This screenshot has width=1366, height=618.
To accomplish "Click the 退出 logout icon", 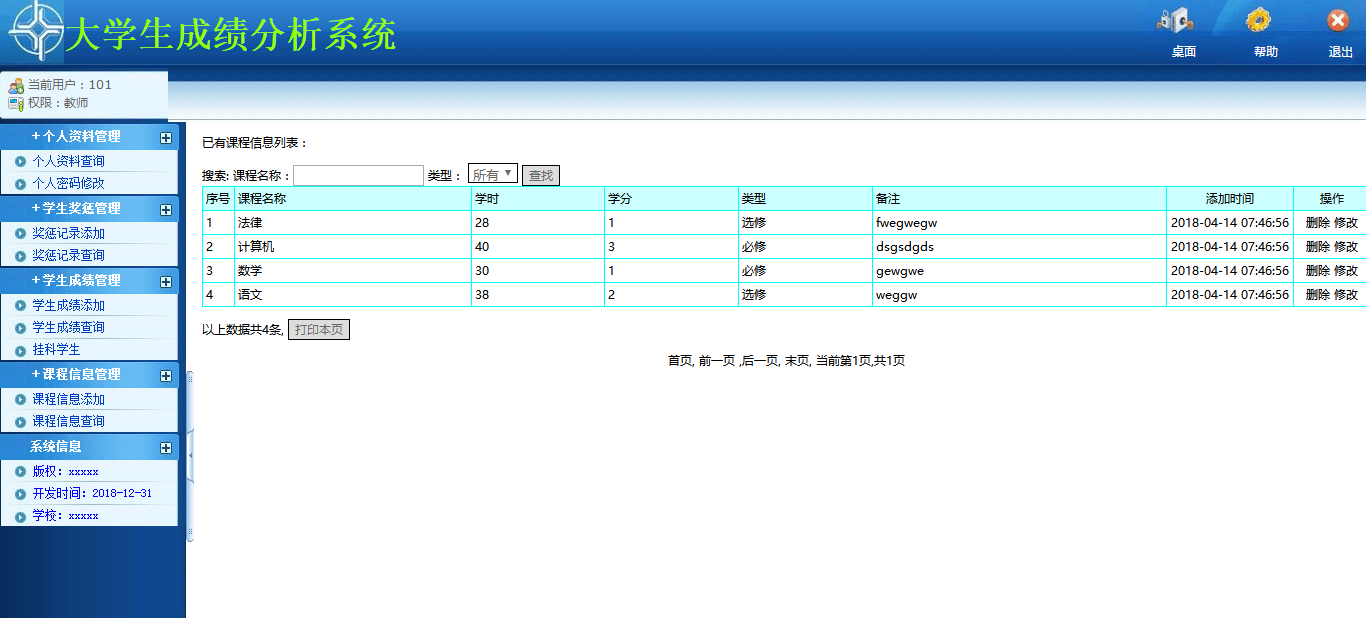I will 1338,20.
